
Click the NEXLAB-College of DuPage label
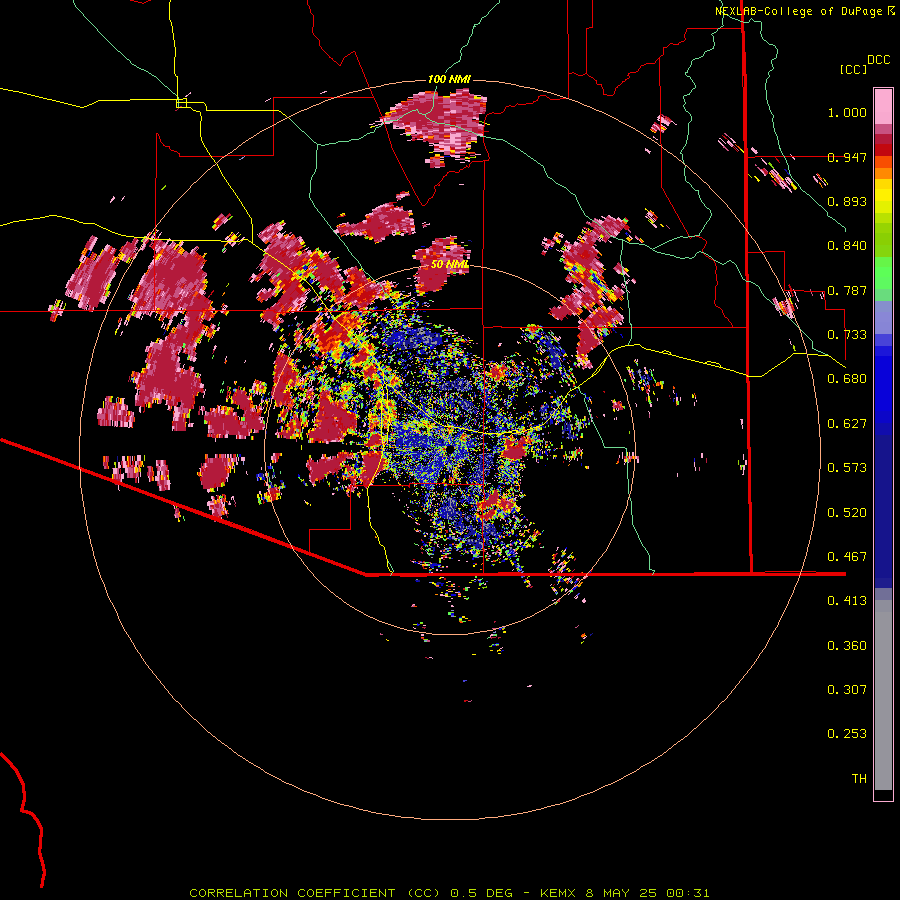pyautogui.click(x=798, y=11)
